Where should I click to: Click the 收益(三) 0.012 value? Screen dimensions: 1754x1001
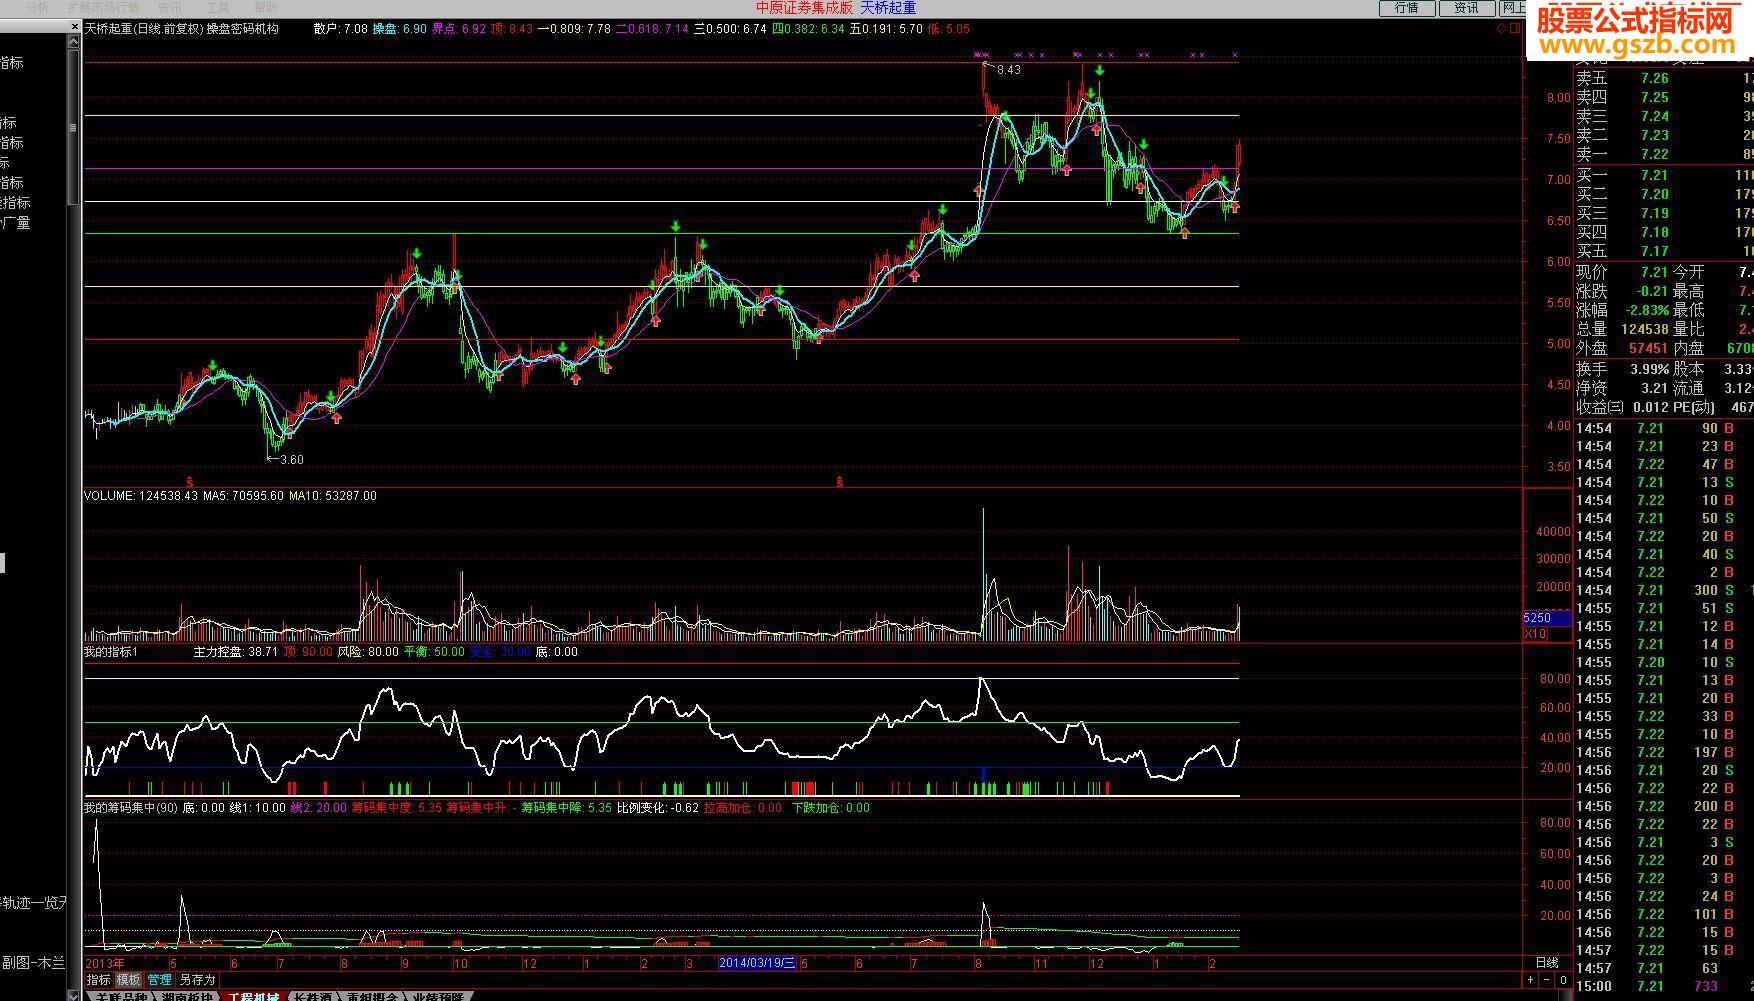[1649, 407]
